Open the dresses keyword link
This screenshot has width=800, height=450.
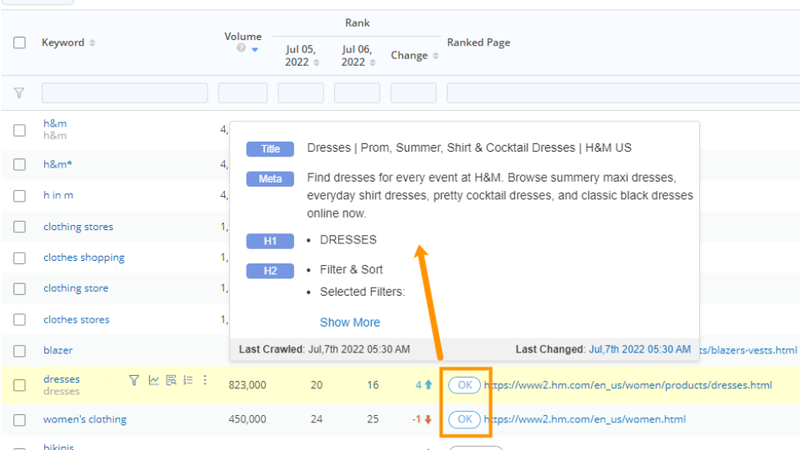pyautogui.click(x=61, y=379)
